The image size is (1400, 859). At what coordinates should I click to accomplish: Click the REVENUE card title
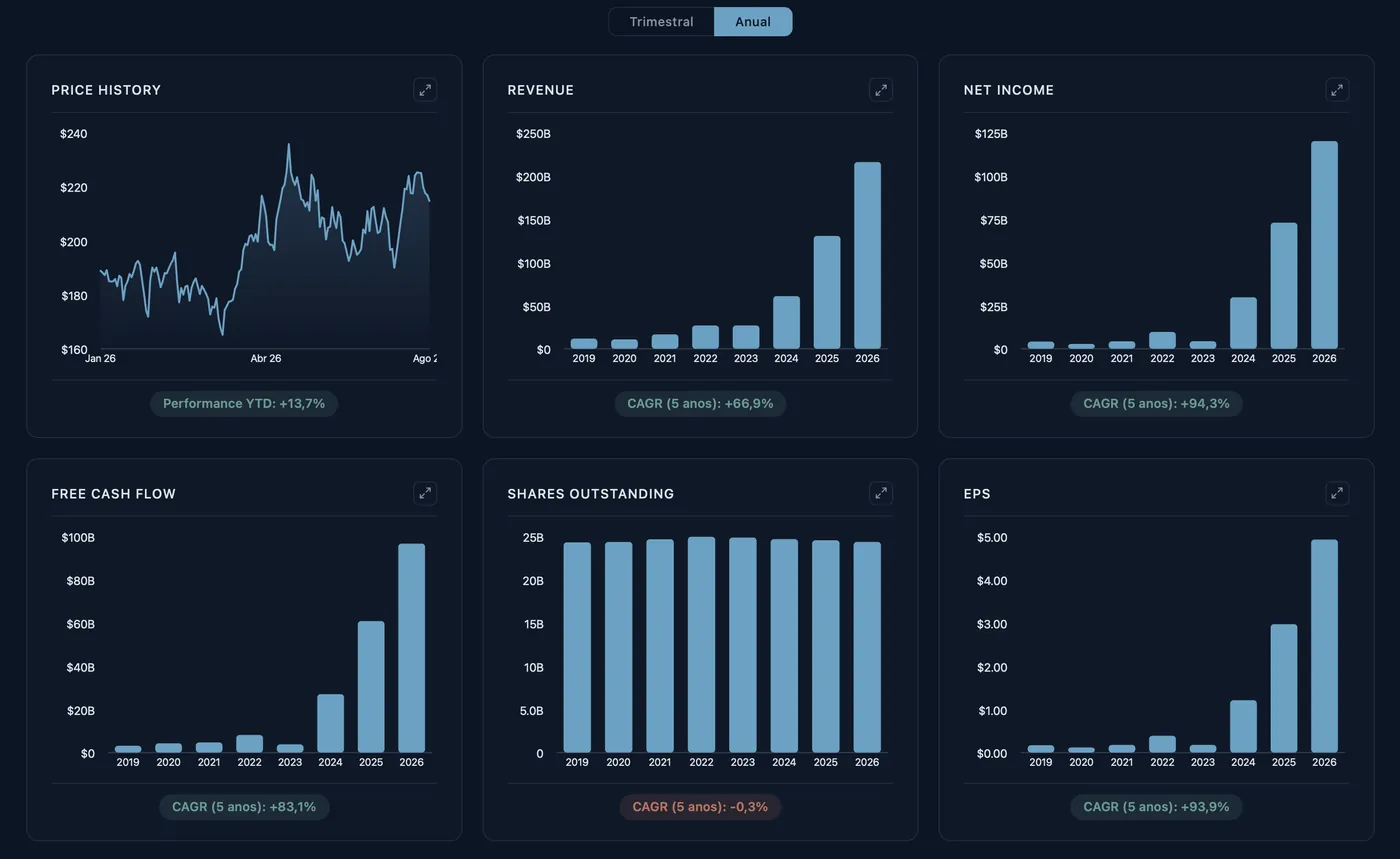coord(540,90)
